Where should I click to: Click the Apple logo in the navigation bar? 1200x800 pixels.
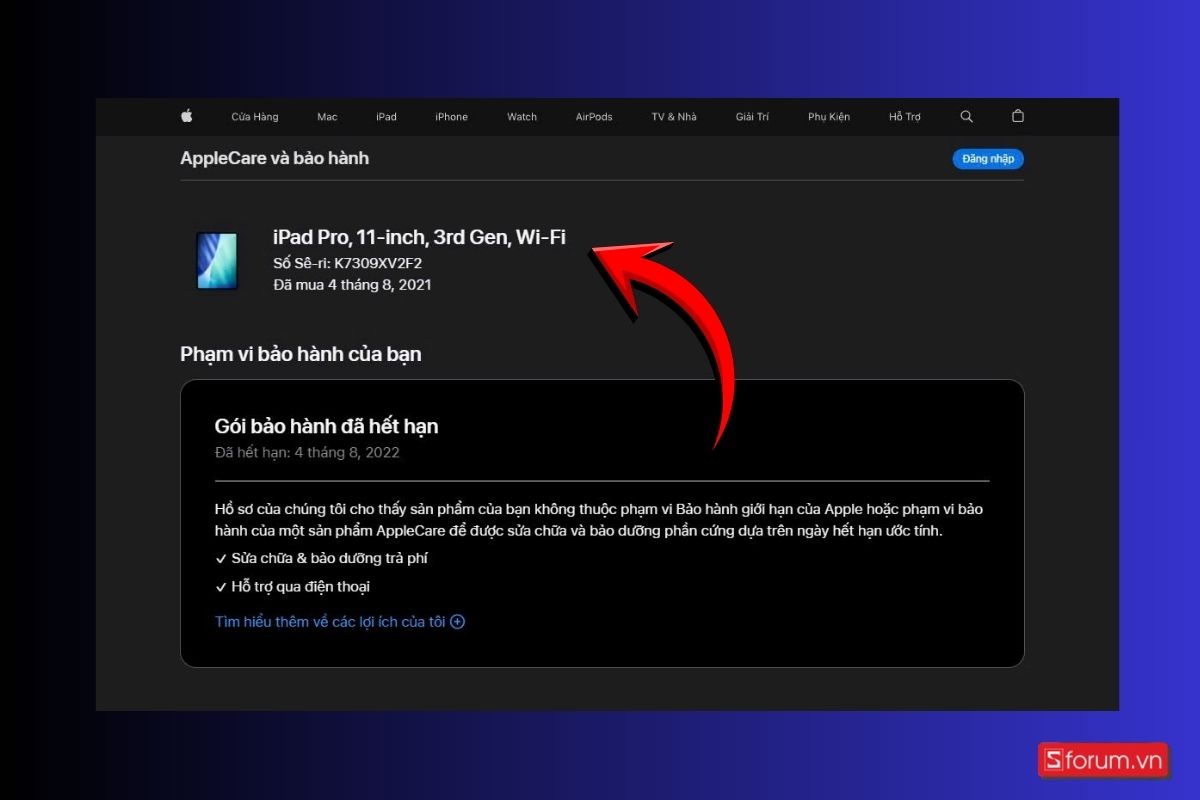point(186,116)
